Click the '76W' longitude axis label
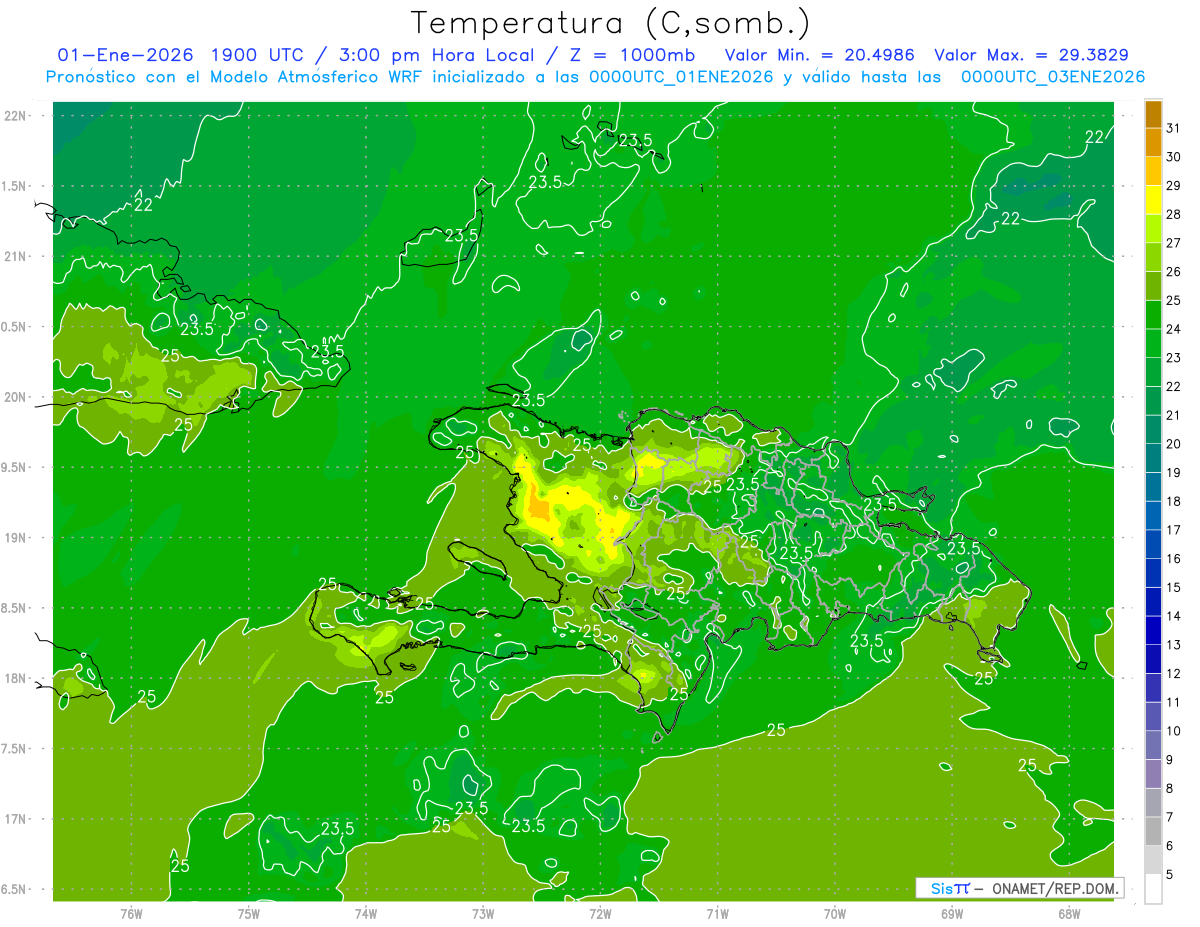Viewport: 1200px width, 927px height. coord(131,913)
